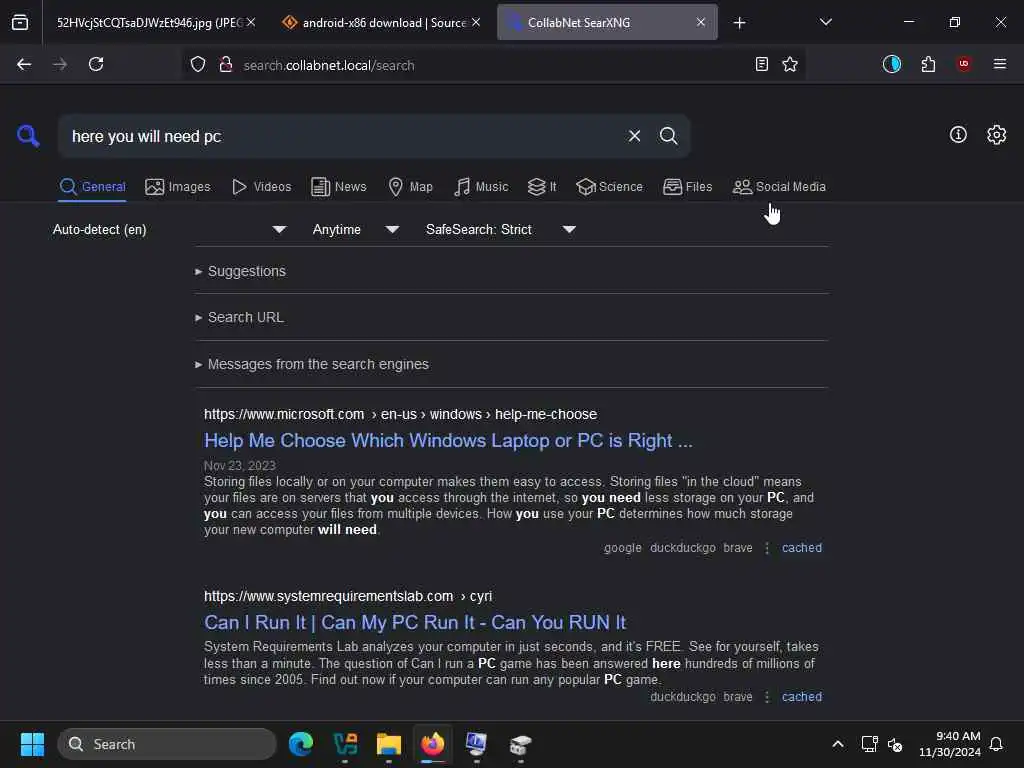Open the About info icon

click(958, 135)
